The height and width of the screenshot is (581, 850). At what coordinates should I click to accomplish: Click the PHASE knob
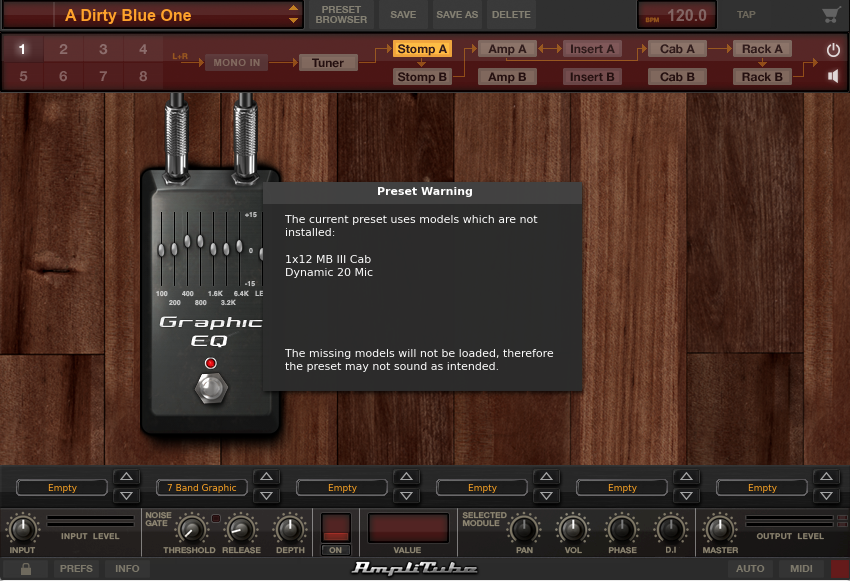[x=622, y=528]
